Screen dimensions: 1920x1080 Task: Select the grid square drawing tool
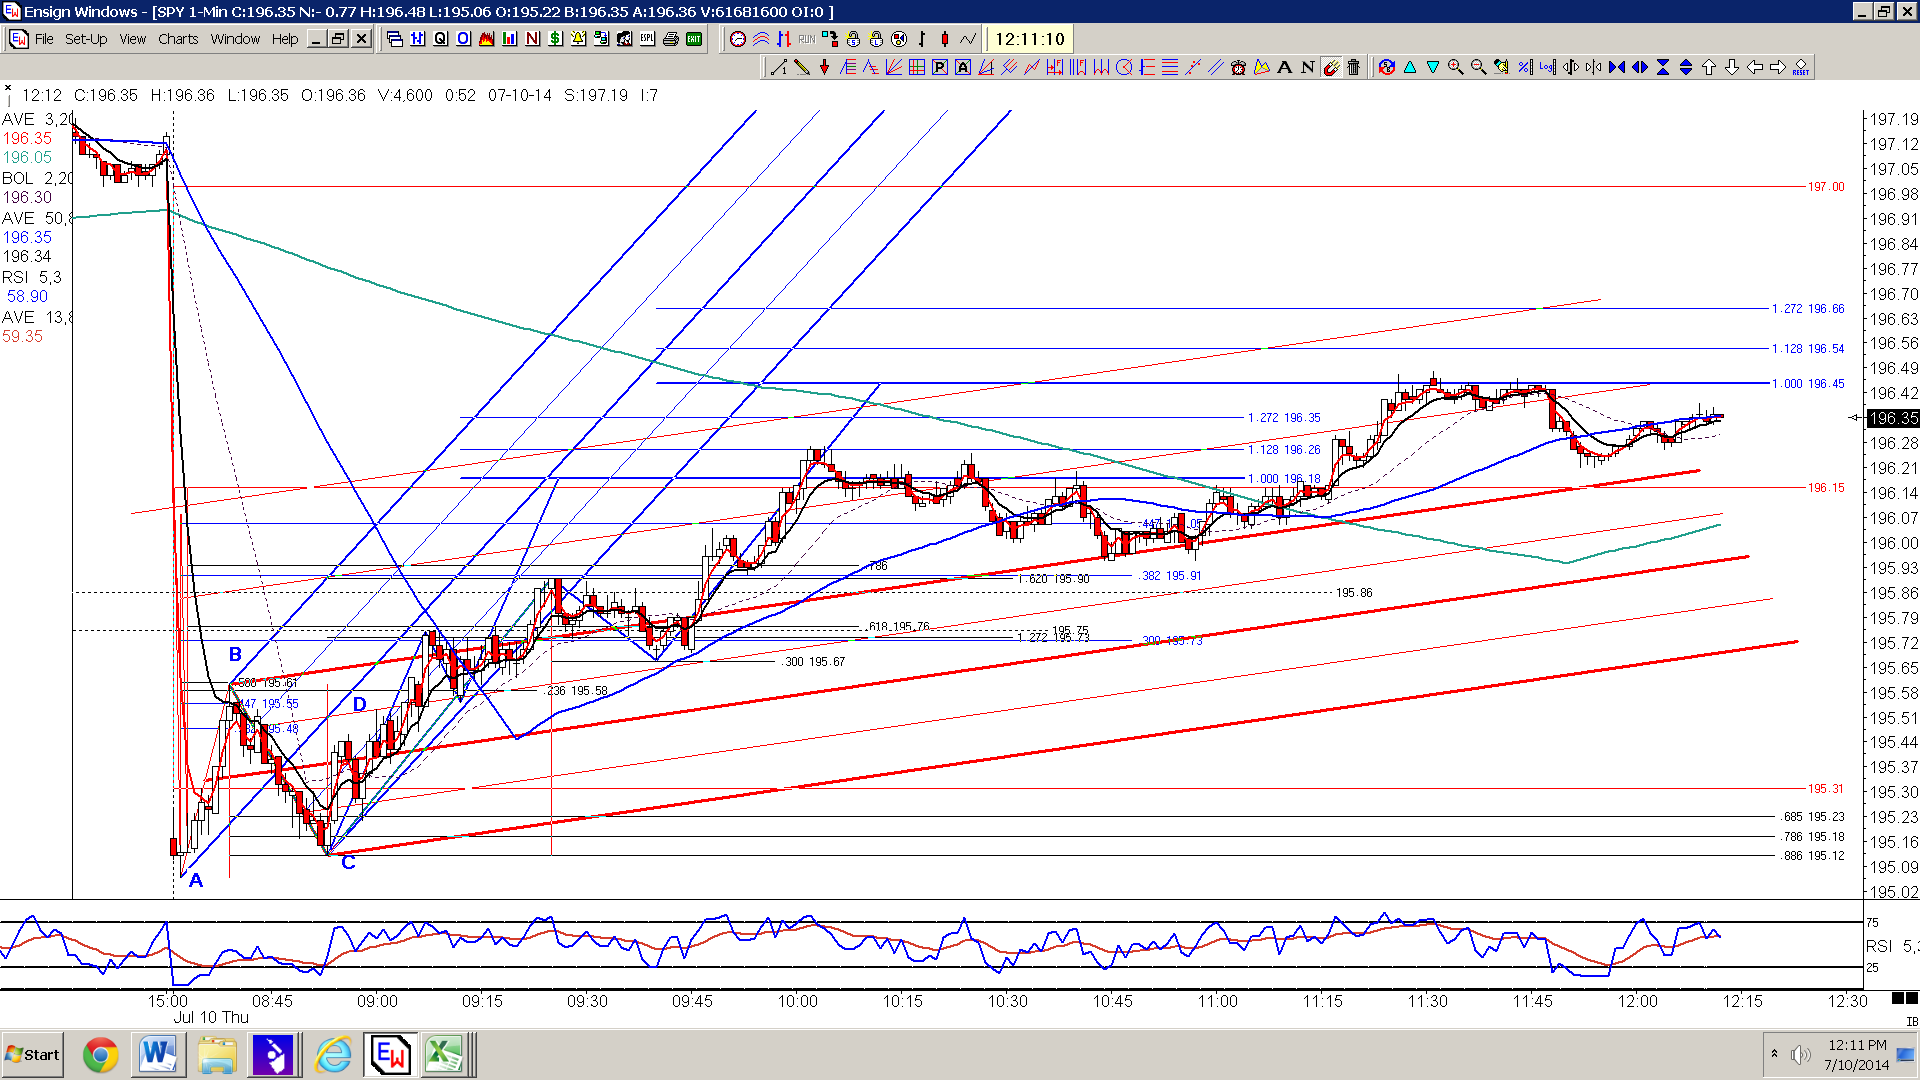point(916,67)
